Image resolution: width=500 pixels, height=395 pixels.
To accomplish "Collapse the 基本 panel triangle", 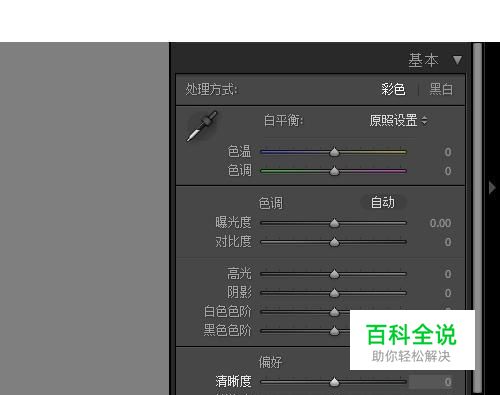I will 457,60.
